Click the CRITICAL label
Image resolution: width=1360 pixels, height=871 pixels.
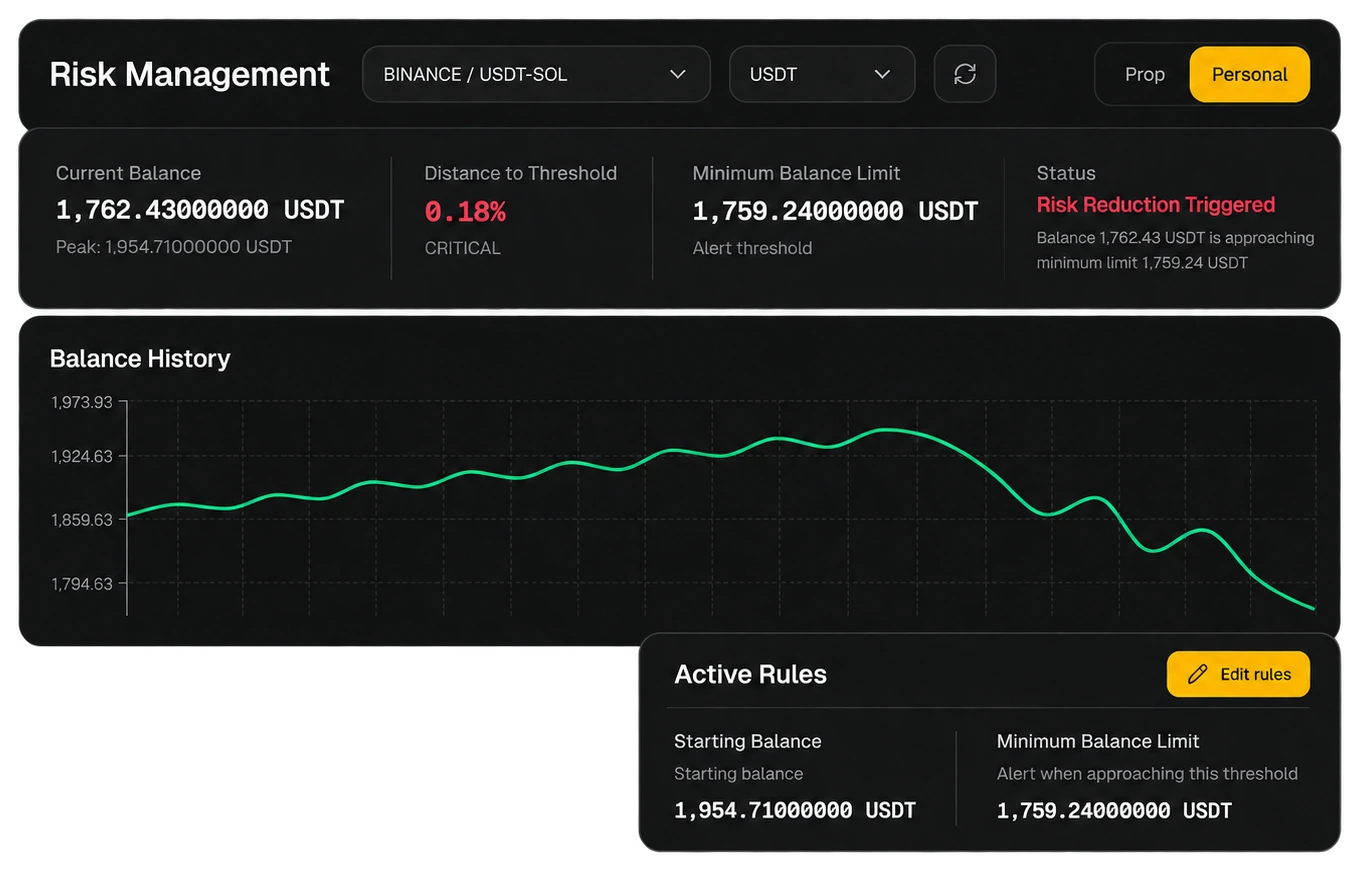[x=461, y=248]
